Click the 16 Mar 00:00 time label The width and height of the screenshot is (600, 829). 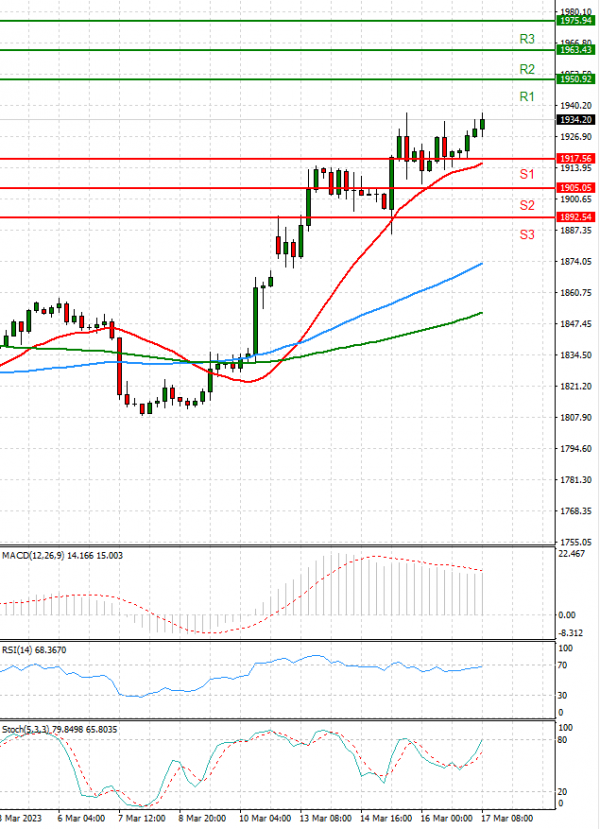tap(446, 818)
